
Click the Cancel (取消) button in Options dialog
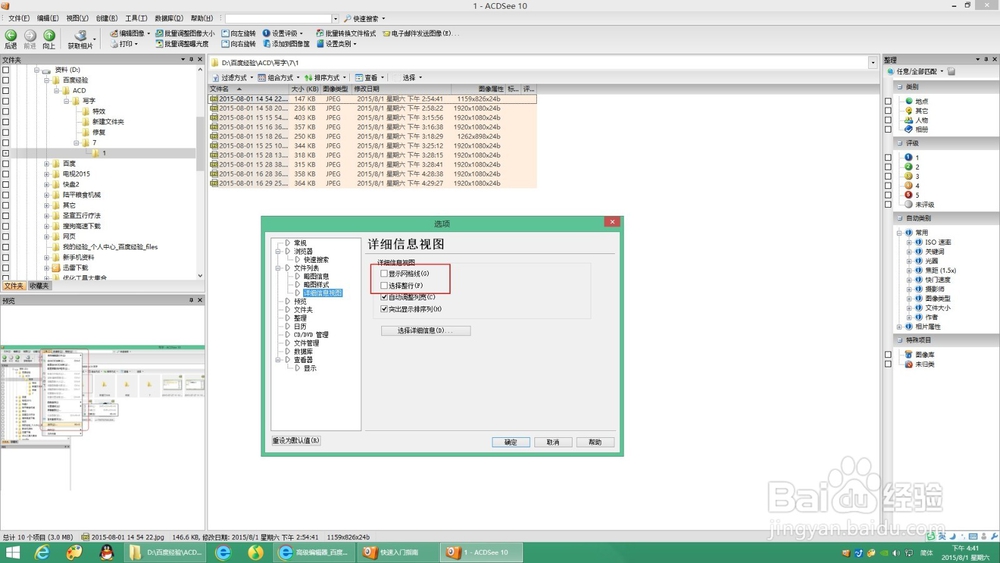tap(553, 442)
